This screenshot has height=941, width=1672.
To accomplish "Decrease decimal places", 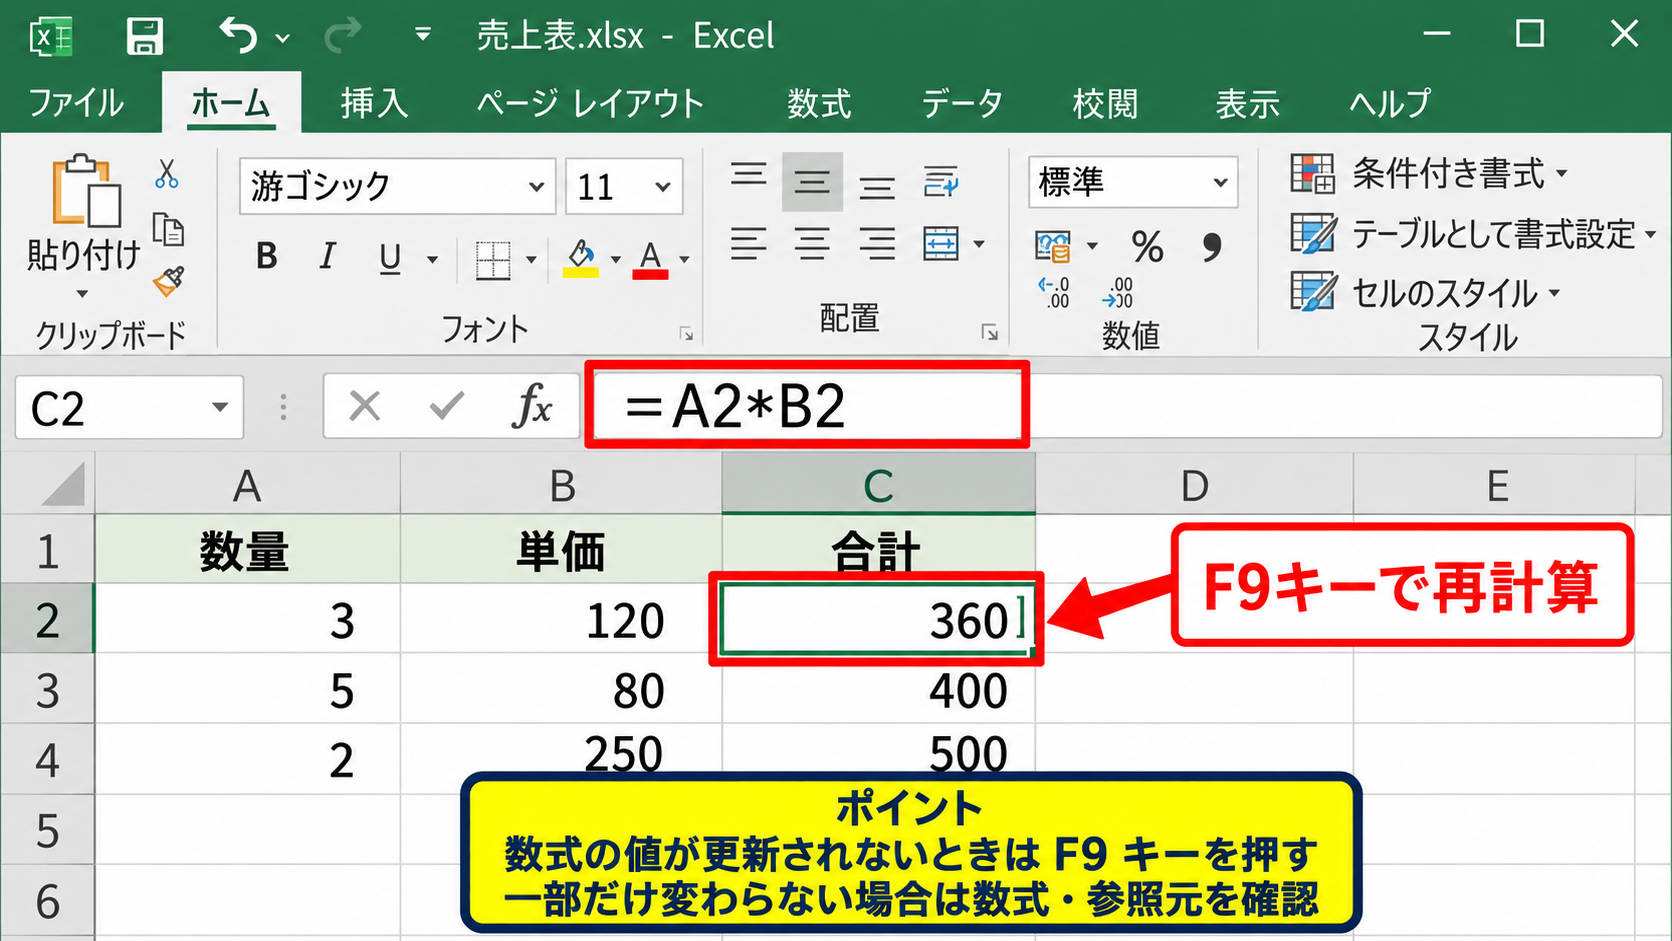I will point(1118,293).
